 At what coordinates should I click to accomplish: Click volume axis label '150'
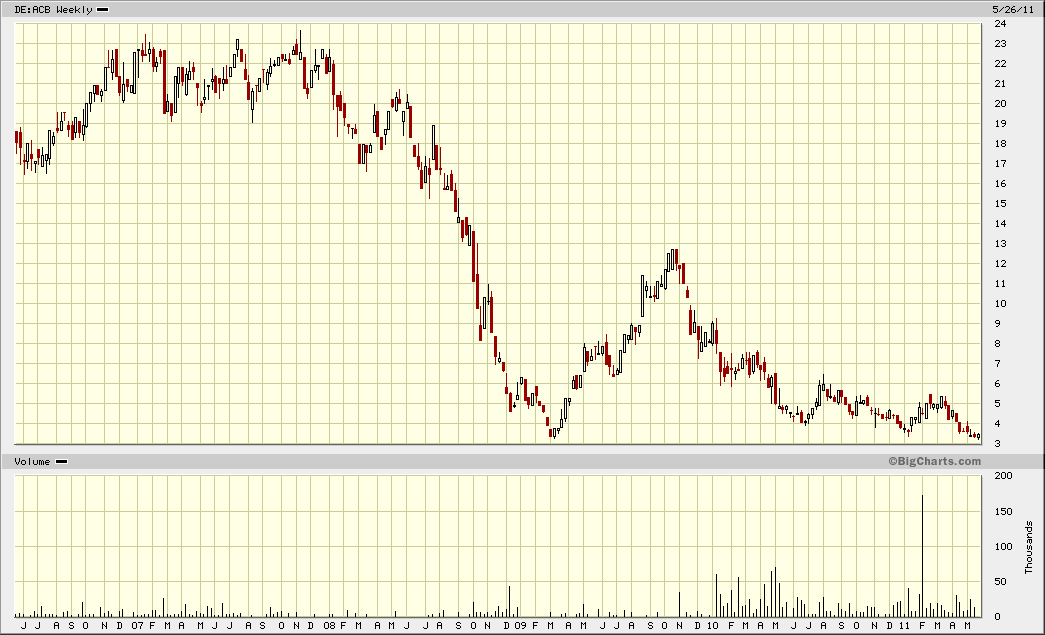[x=1003, y=511]
